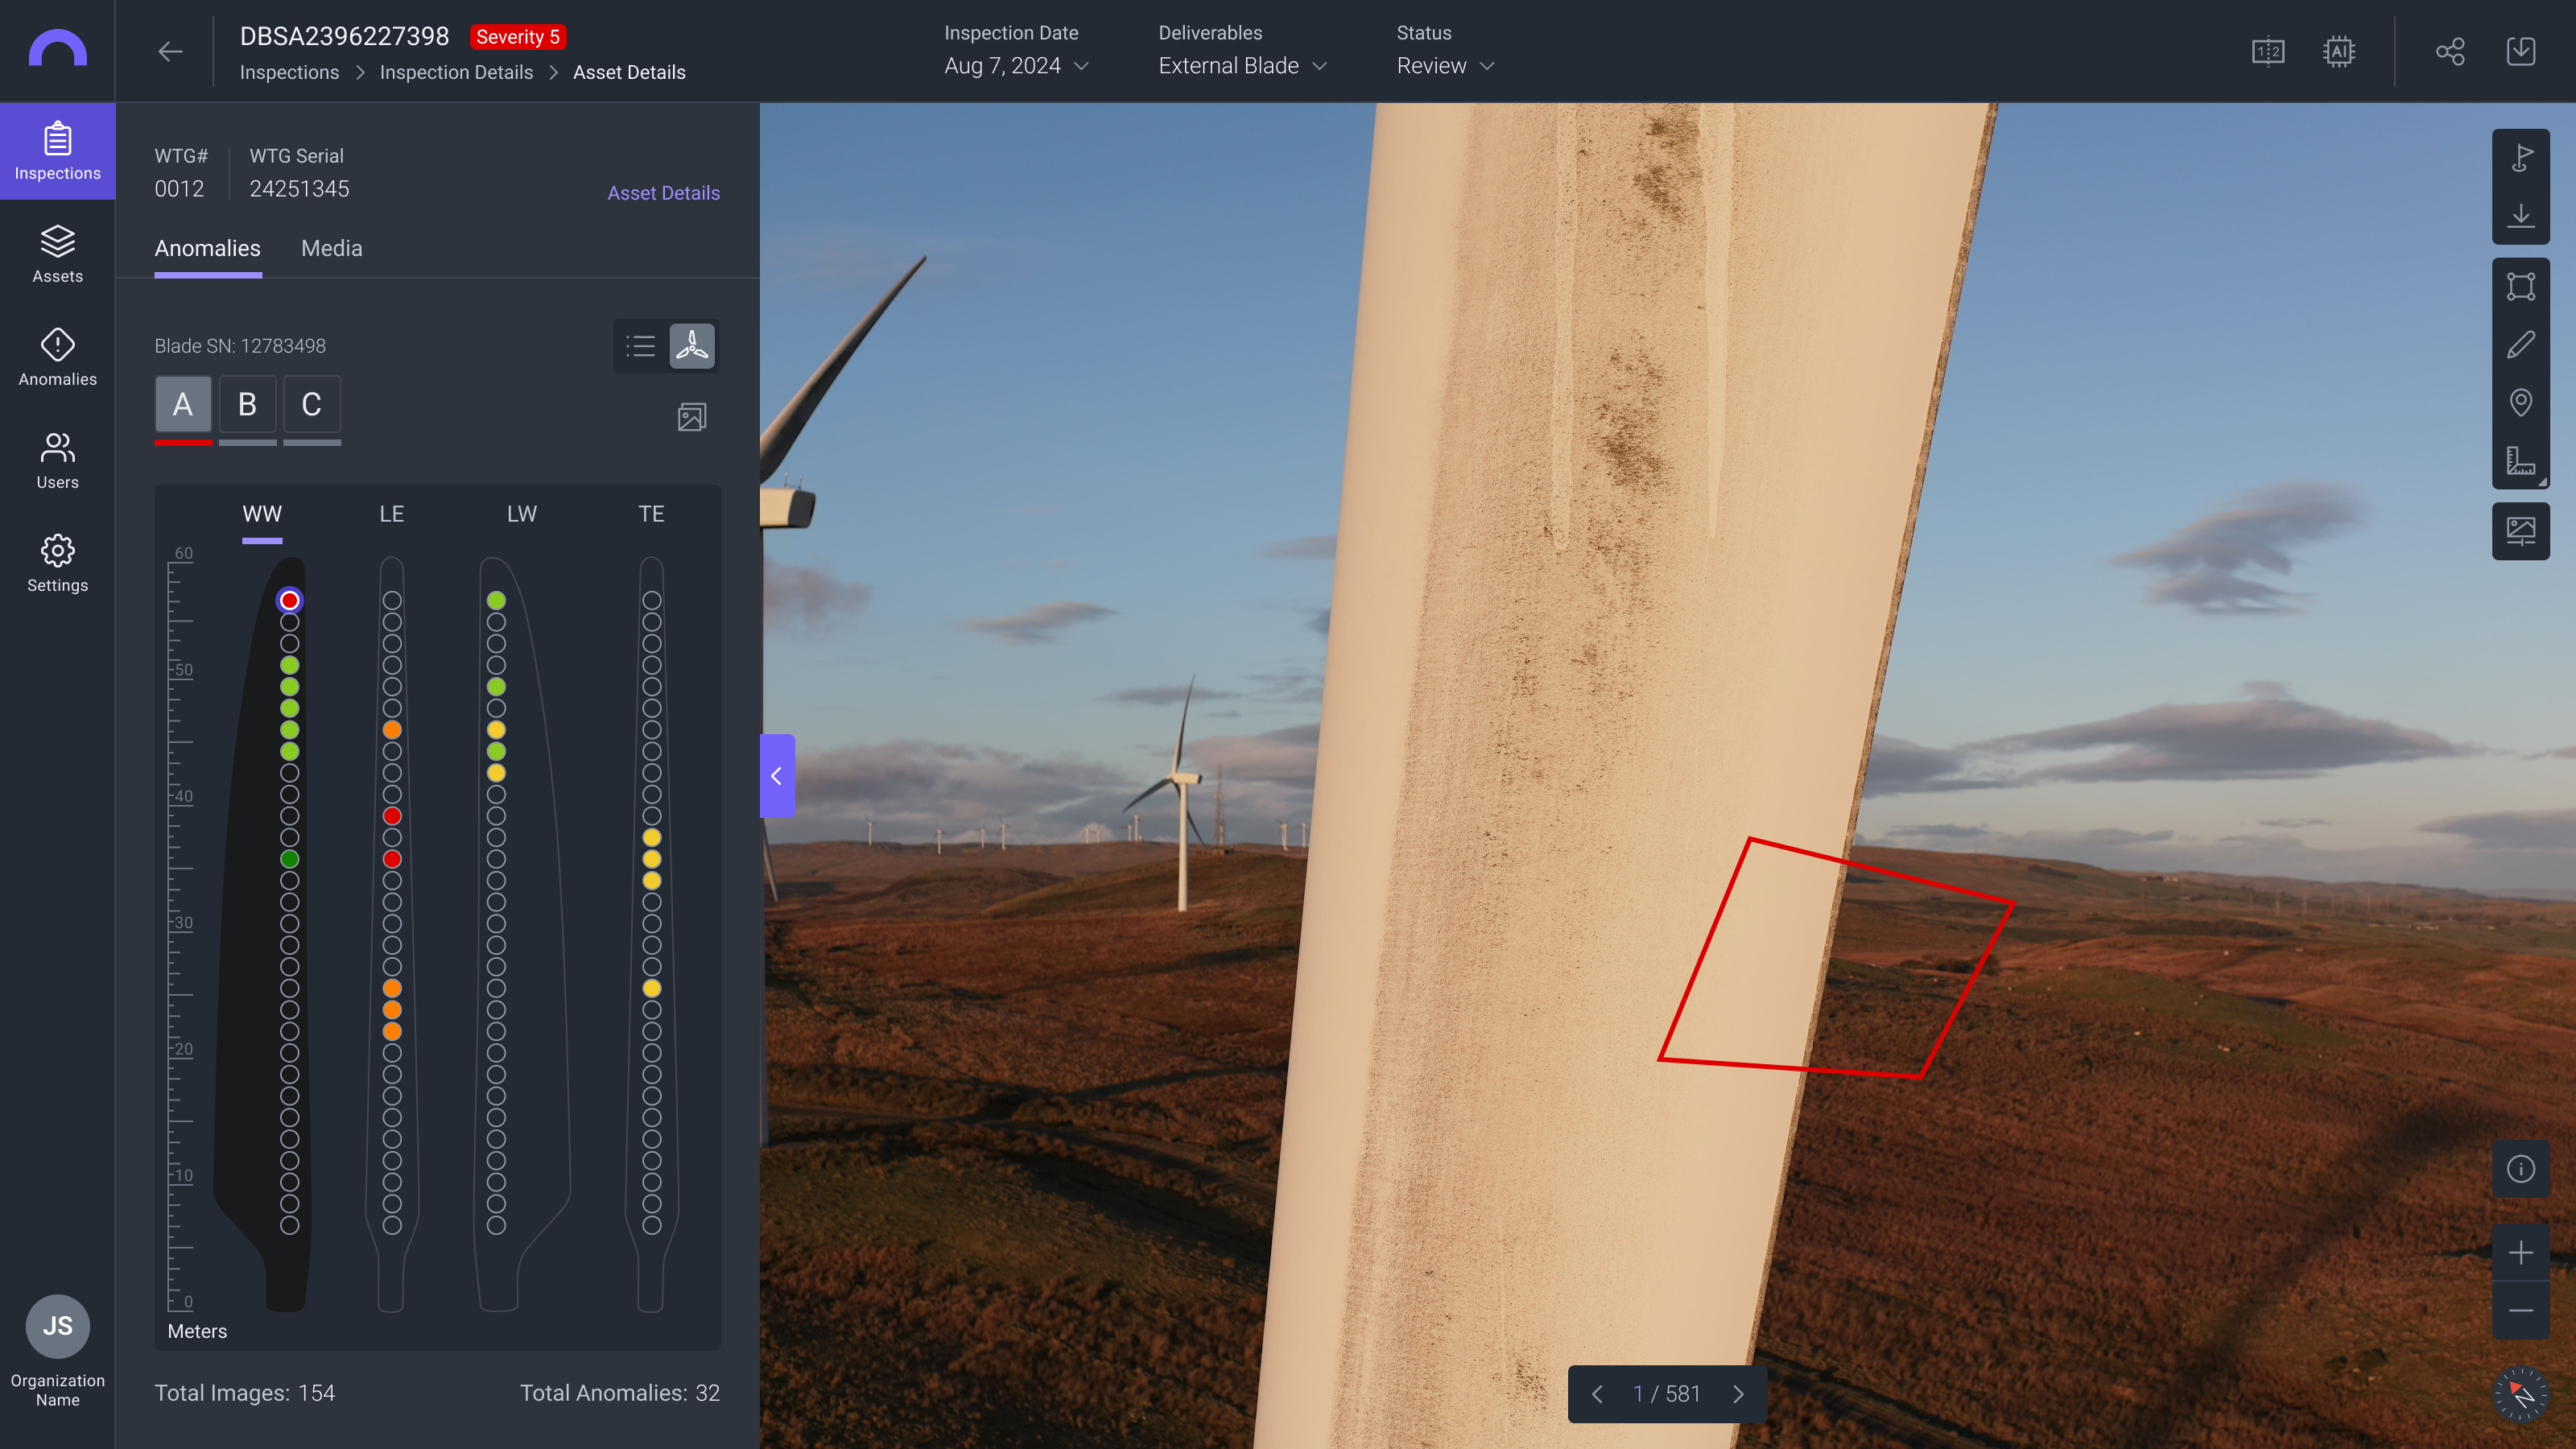Open the ruler measurement tool
This screenshot has height=1449, width=2576.
coord(2520,461)
